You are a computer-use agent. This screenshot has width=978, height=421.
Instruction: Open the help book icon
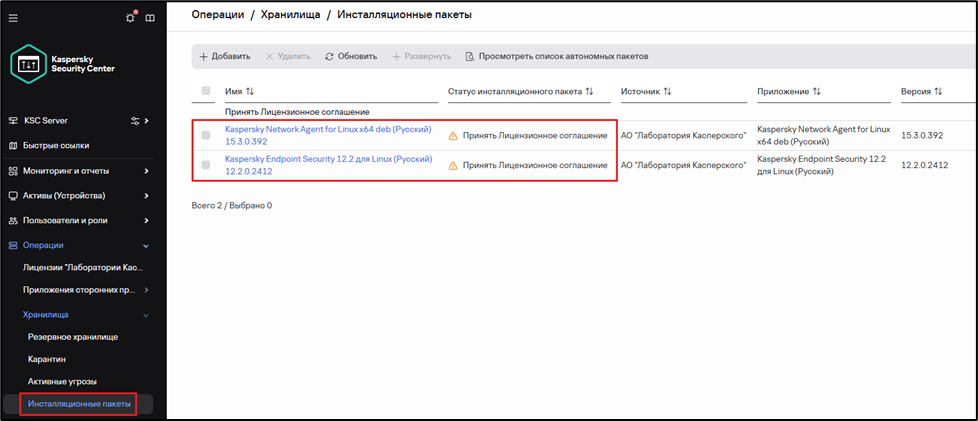150,18
